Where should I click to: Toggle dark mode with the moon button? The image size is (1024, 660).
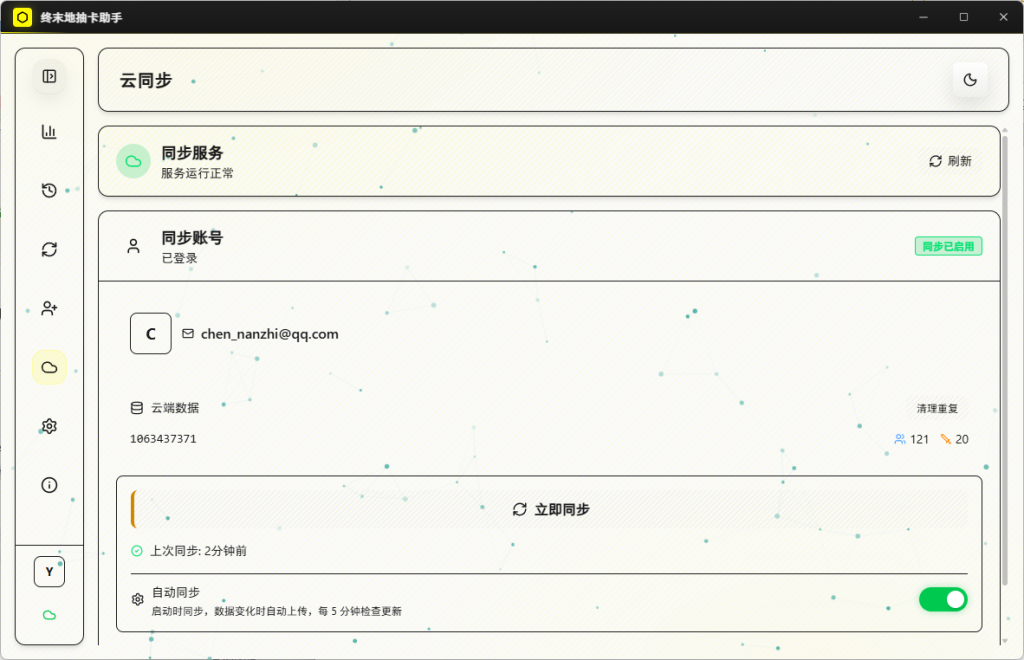coord(969,80)
